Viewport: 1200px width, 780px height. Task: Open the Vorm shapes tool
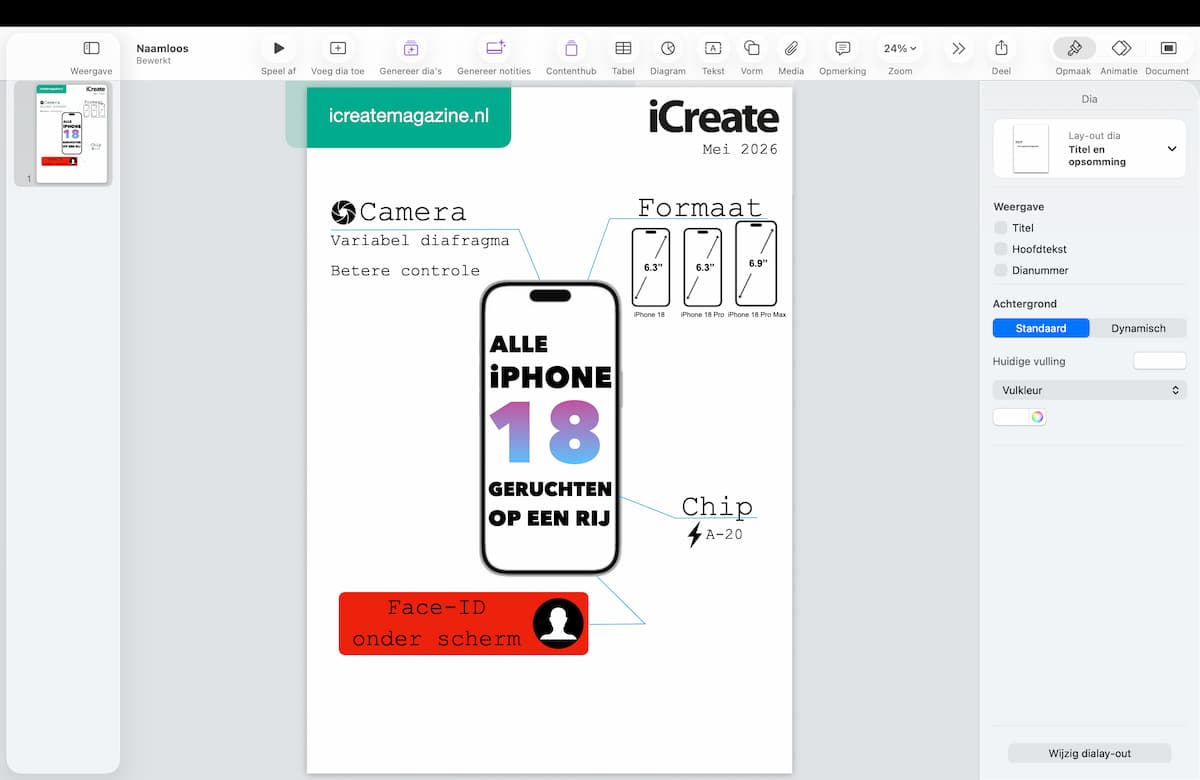tap(752, 48)
